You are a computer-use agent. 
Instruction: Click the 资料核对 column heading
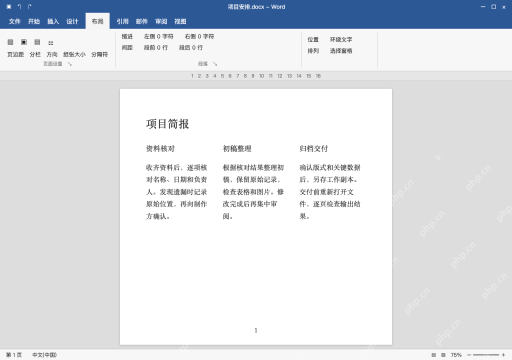pyautogui.click(x=160, y=149)
